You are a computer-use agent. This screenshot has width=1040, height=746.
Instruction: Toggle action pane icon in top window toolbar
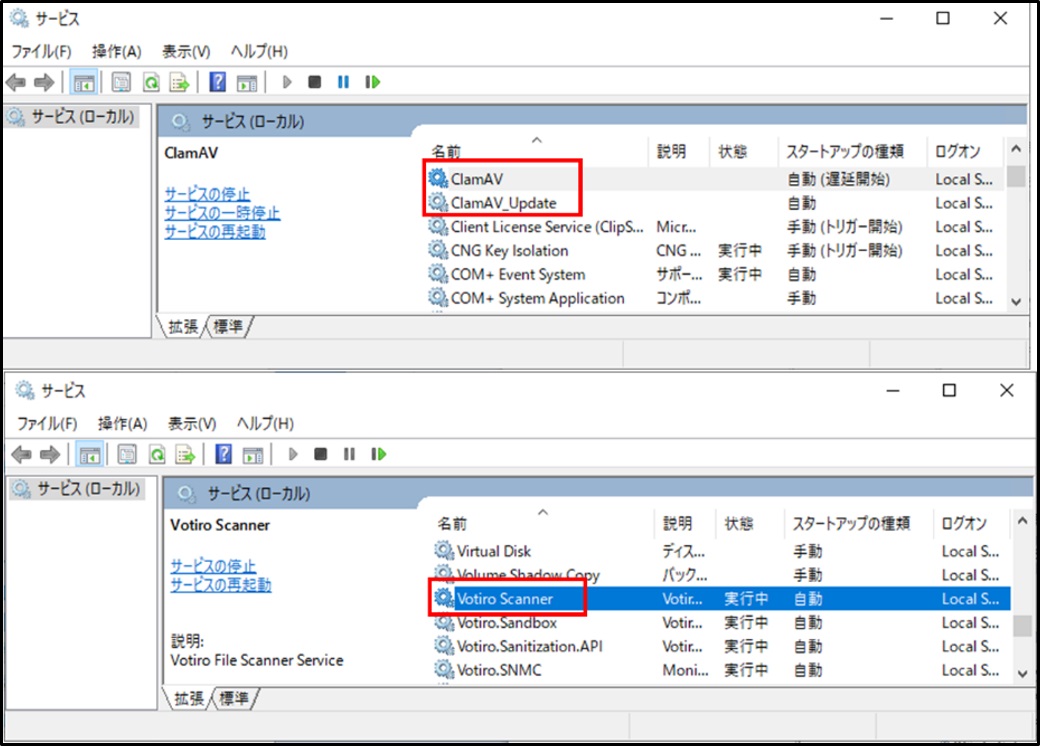[247, 83]
